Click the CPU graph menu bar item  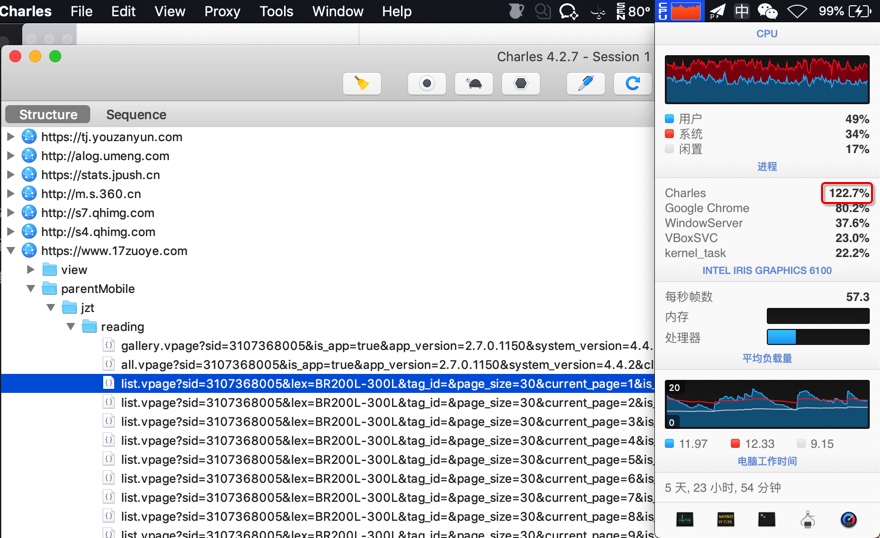tap(680, 11)
